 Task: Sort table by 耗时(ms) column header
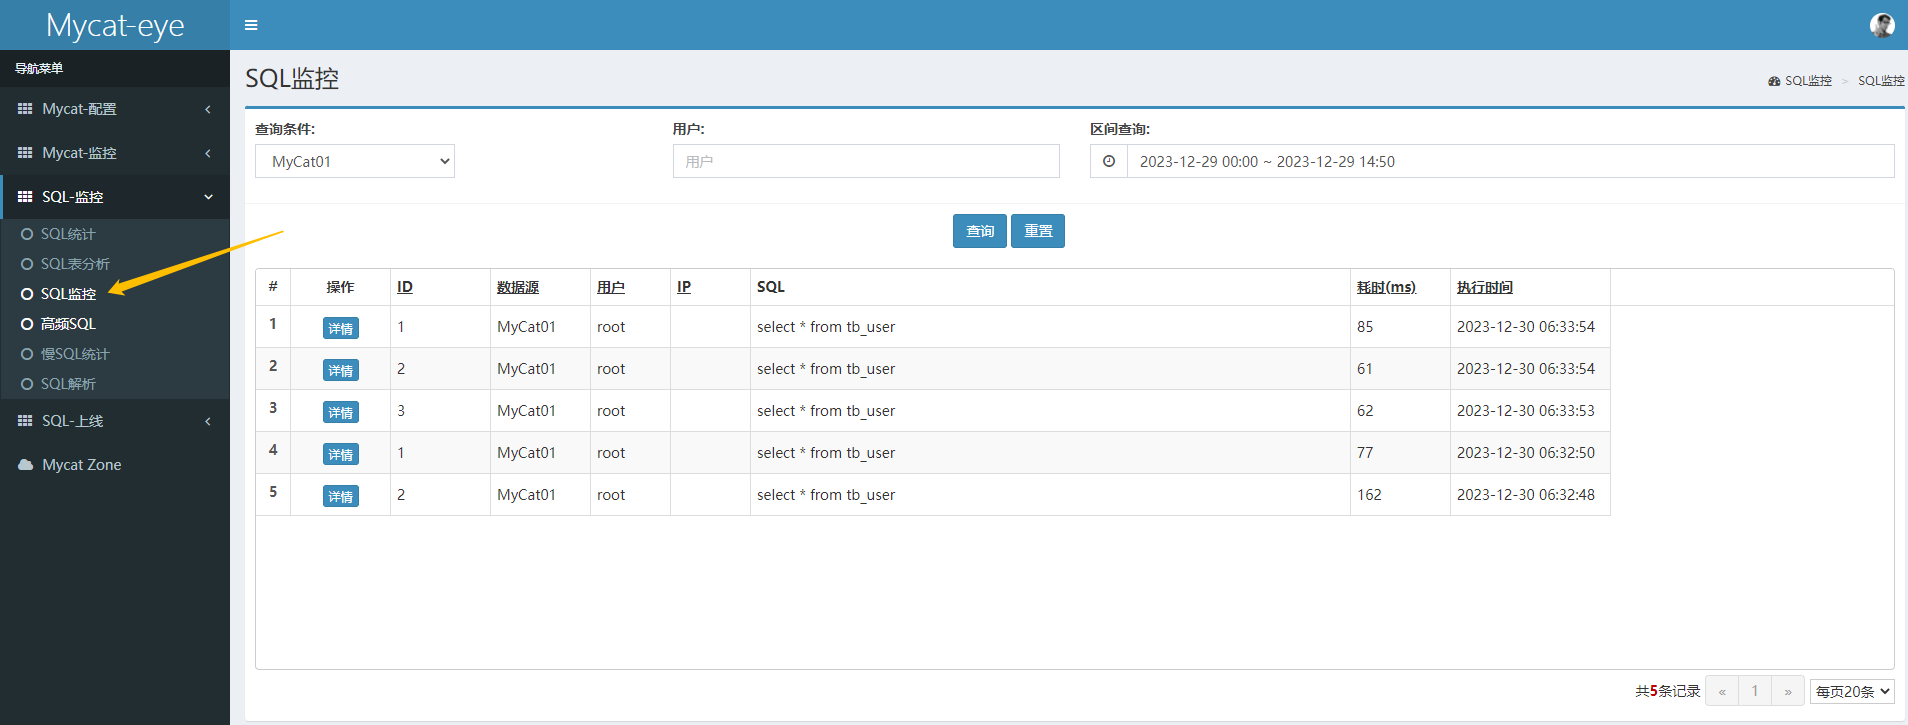[x=1386, y=287]
